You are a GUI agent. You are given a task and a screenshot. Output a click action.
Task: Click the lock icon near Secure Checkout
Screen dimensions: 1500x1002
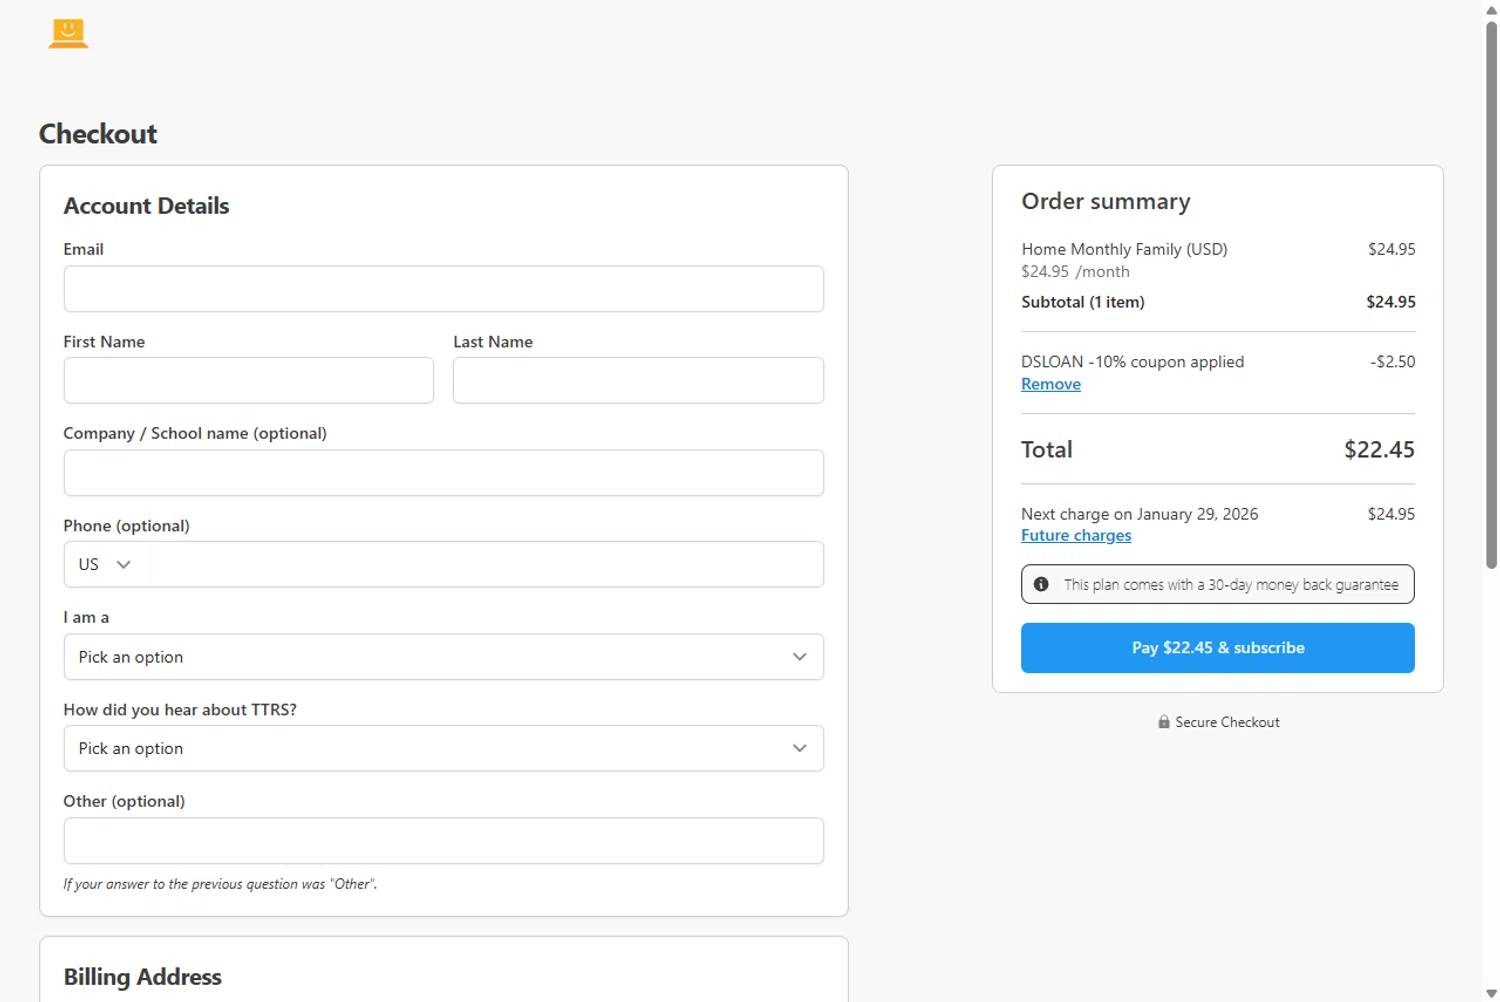[1163, 722]
